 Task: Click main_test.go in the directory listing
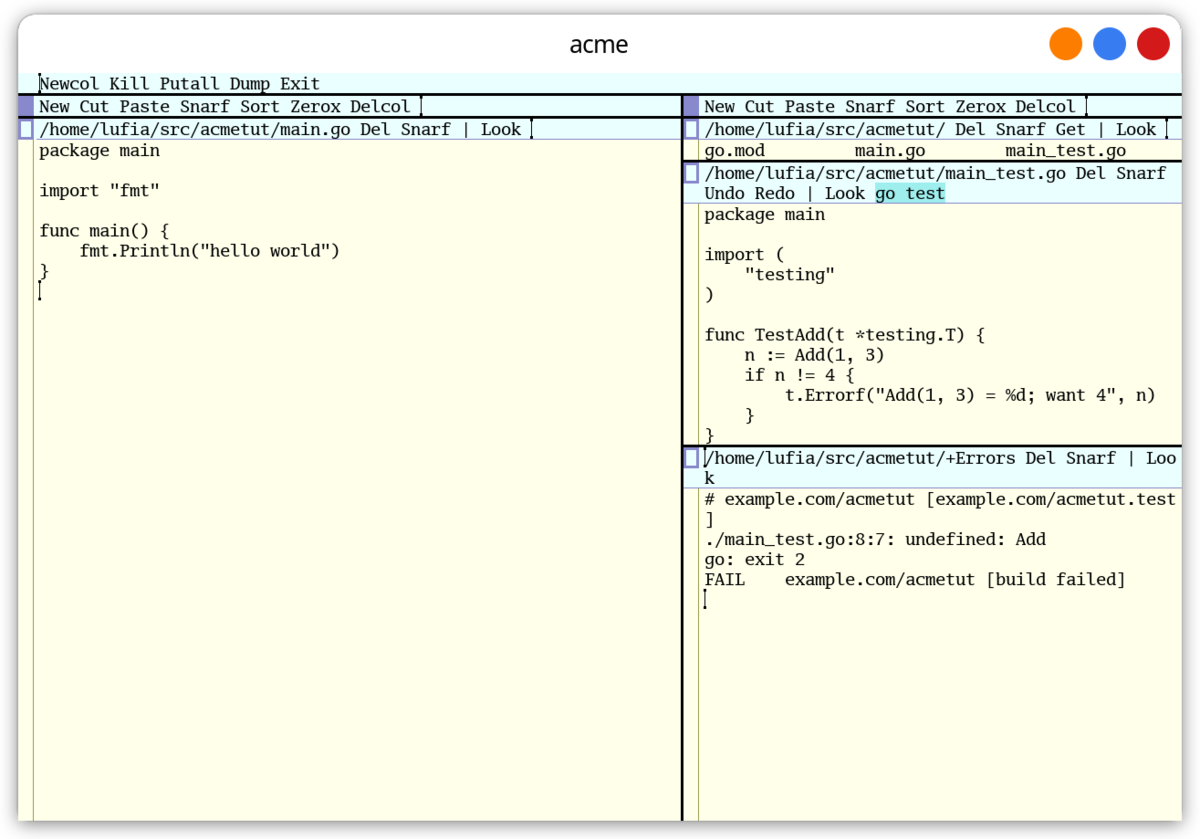(x=1066, y=151)
